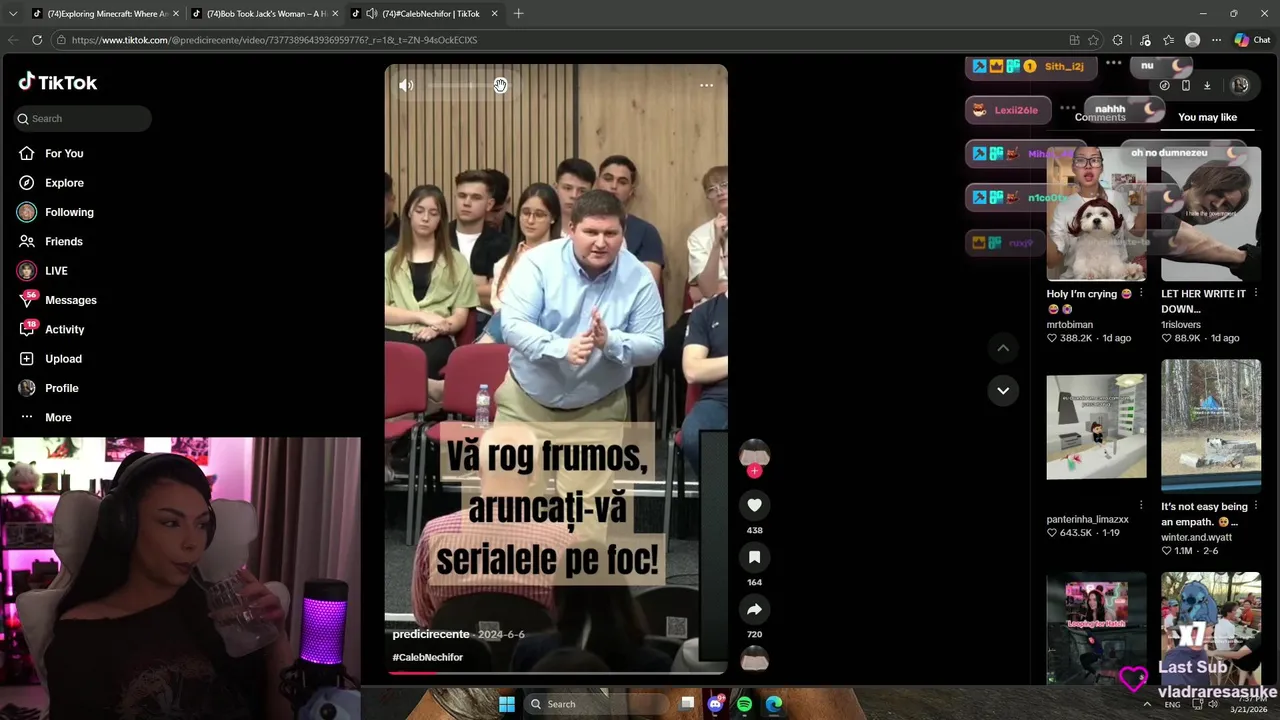Go back with the browser back arrow
The height and width of the screenshot is (720, 1280).
tap(13, 40)
